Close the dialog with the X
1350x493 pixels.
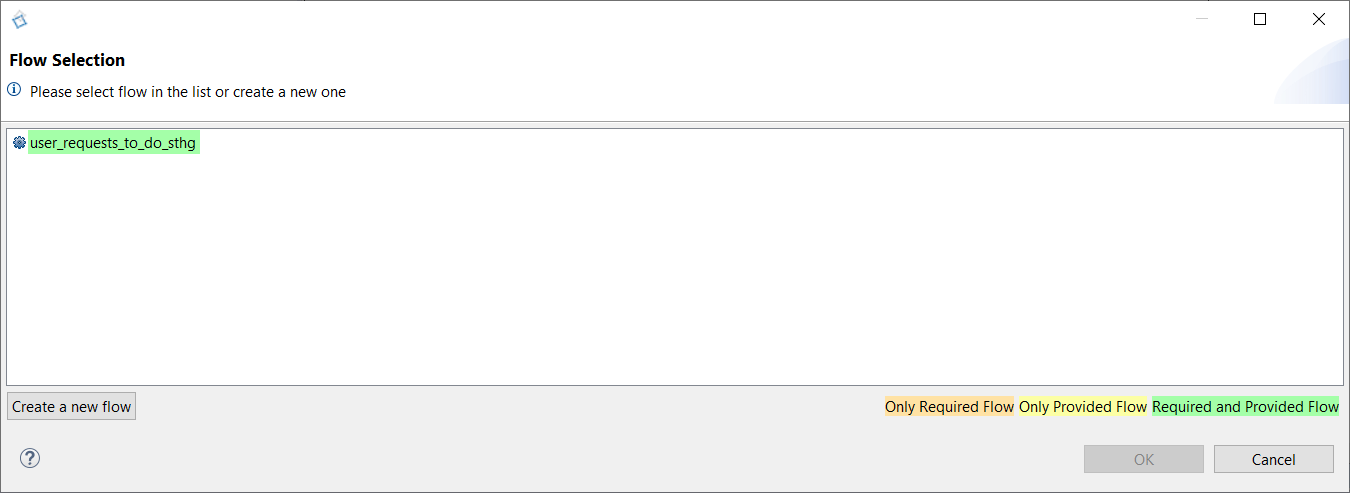point(1319,19)
